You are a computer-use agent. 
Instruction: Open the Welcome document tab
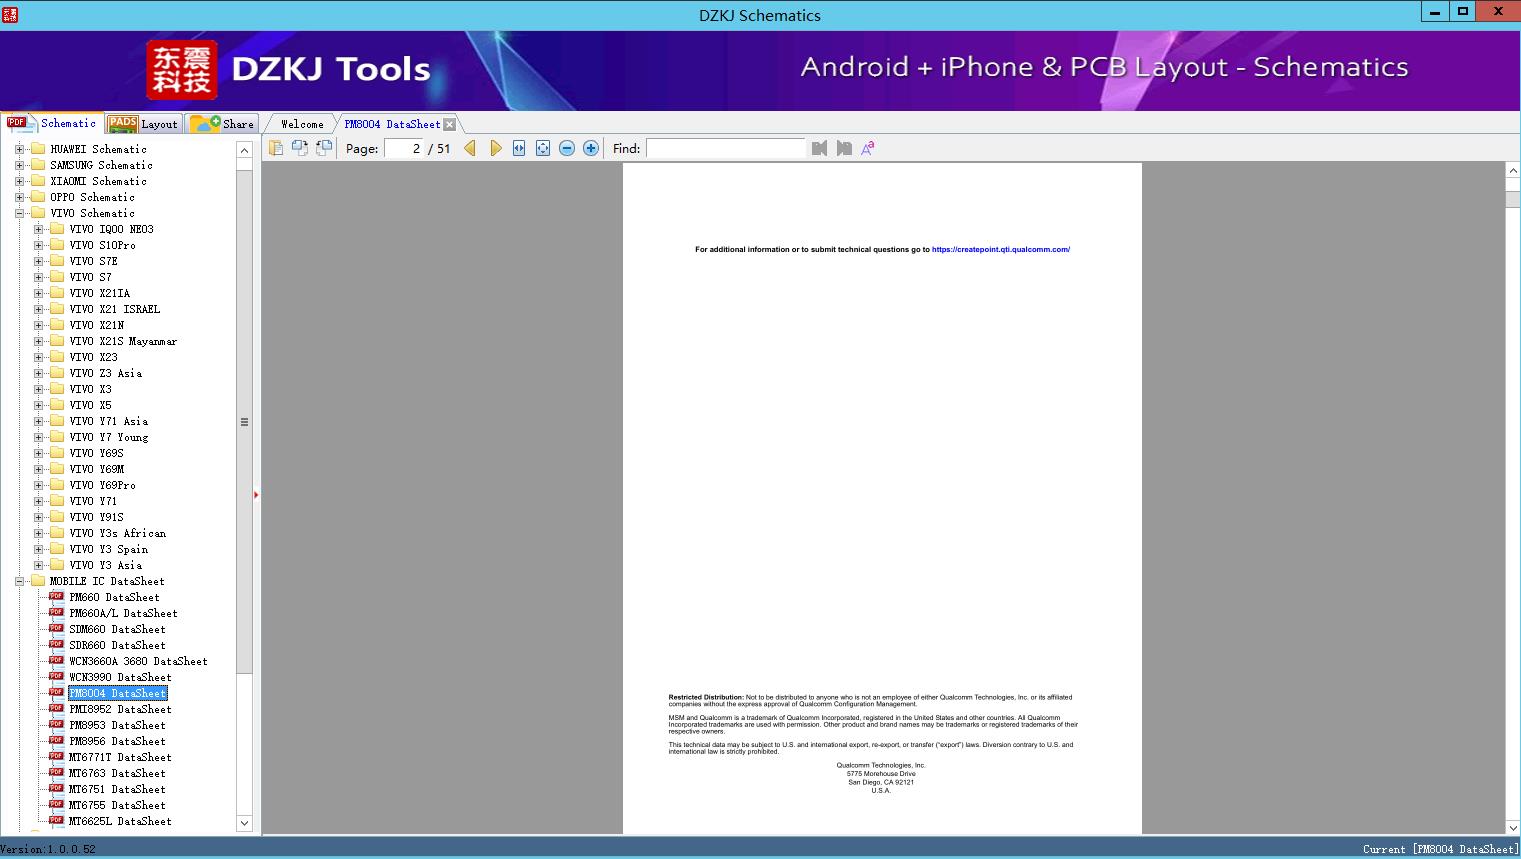click(302, 124)
